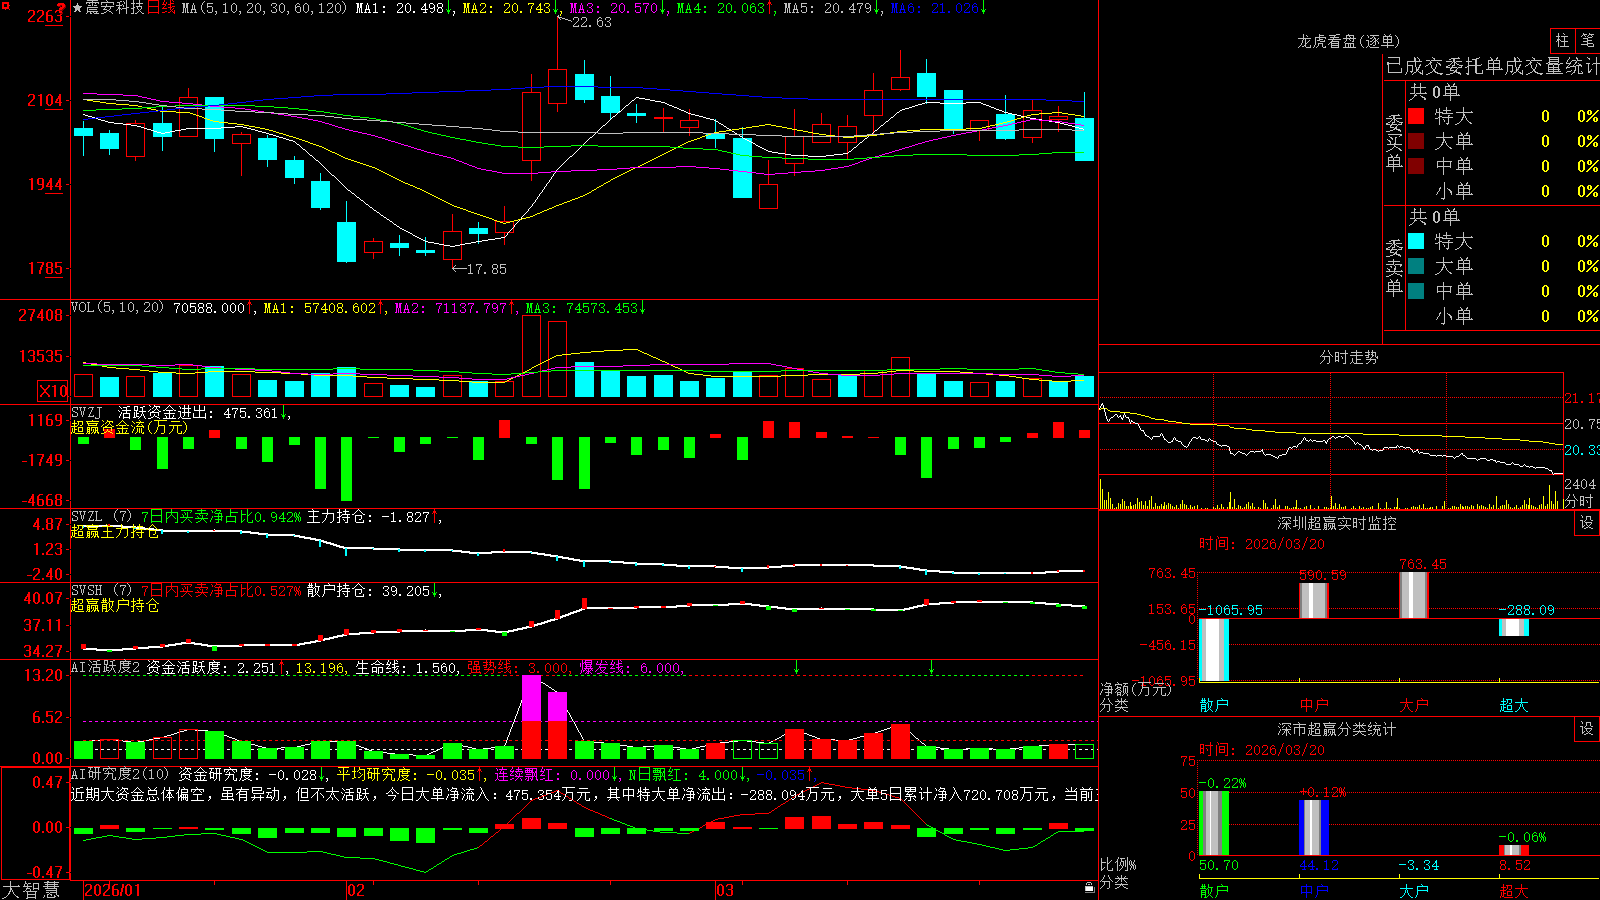Click the 时间: 2026/03/20 label in 深市超赢分类统计
Screen dimensions: 1600x900
tap(1262, 750)
